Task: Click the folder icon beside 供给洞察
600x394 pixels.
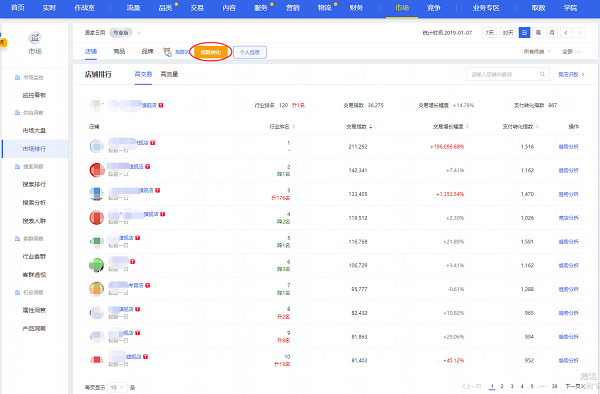Action: [17, 112]
